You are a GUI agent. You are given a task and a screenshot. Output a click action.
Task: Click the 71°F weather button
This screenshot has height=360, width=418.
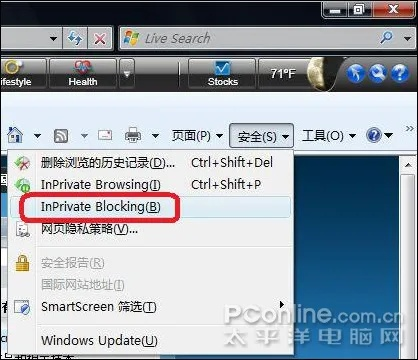pyautogui.click(x=283, y=73)
